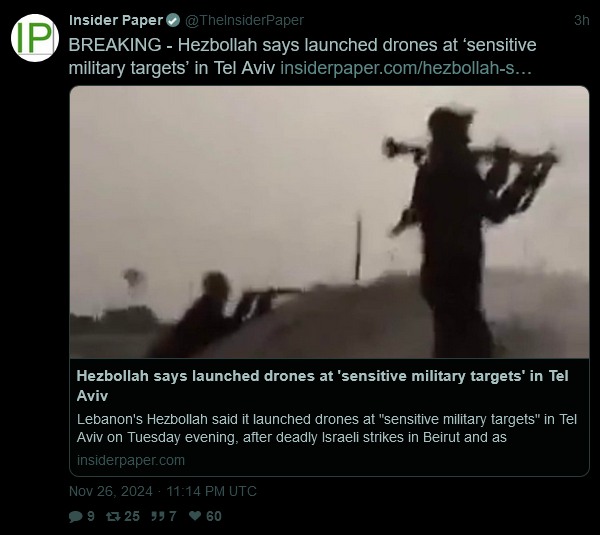Click the reply count 9
The width and height of the screenshot is (600, 535).
(91, 517)
